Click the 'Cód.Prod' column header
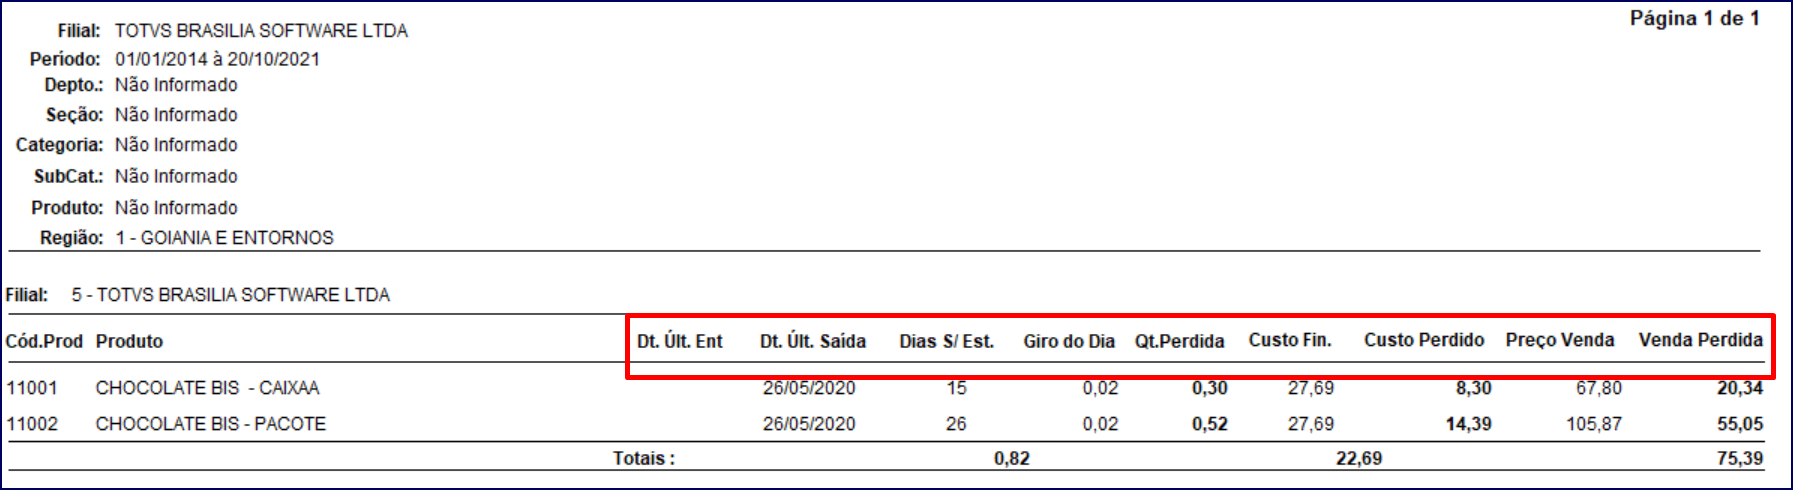This screenshot has width=1793, height=490. 44,341
